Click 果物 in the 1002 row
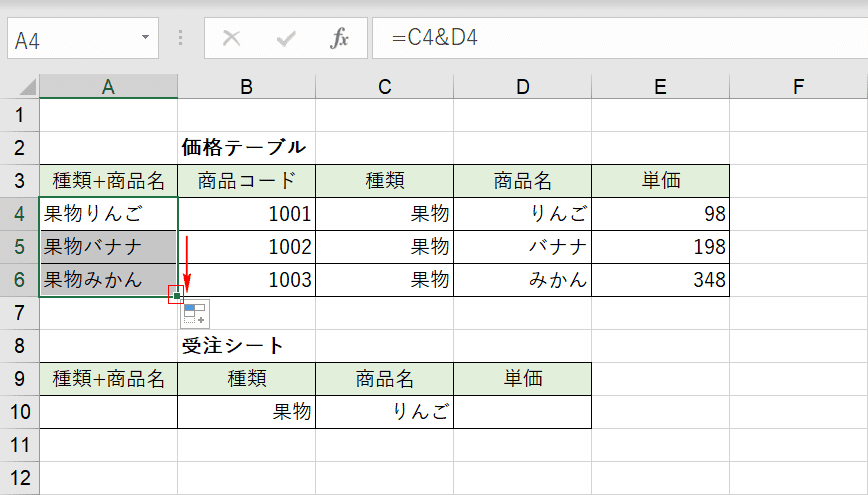Image resolution: width=868 pixels, height=495 pixels. [x=385, y=247]
